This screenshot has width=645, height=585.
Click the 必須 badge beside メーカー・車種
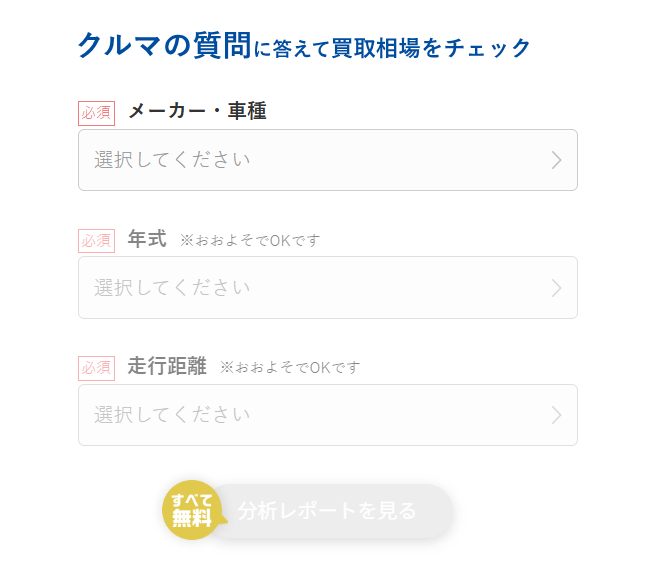97,113
